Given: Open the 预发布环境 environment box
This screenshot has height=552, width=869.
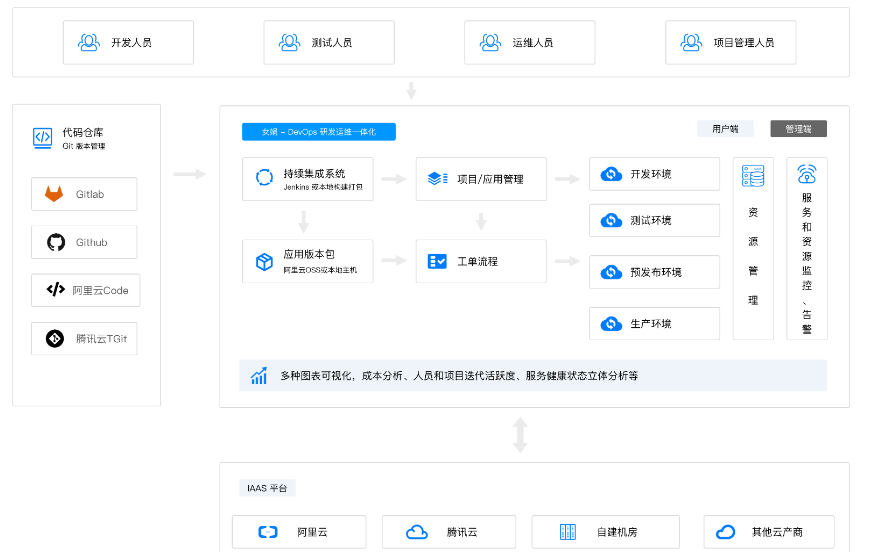Looking at the screenshot, I should click(x=654, y=272).
